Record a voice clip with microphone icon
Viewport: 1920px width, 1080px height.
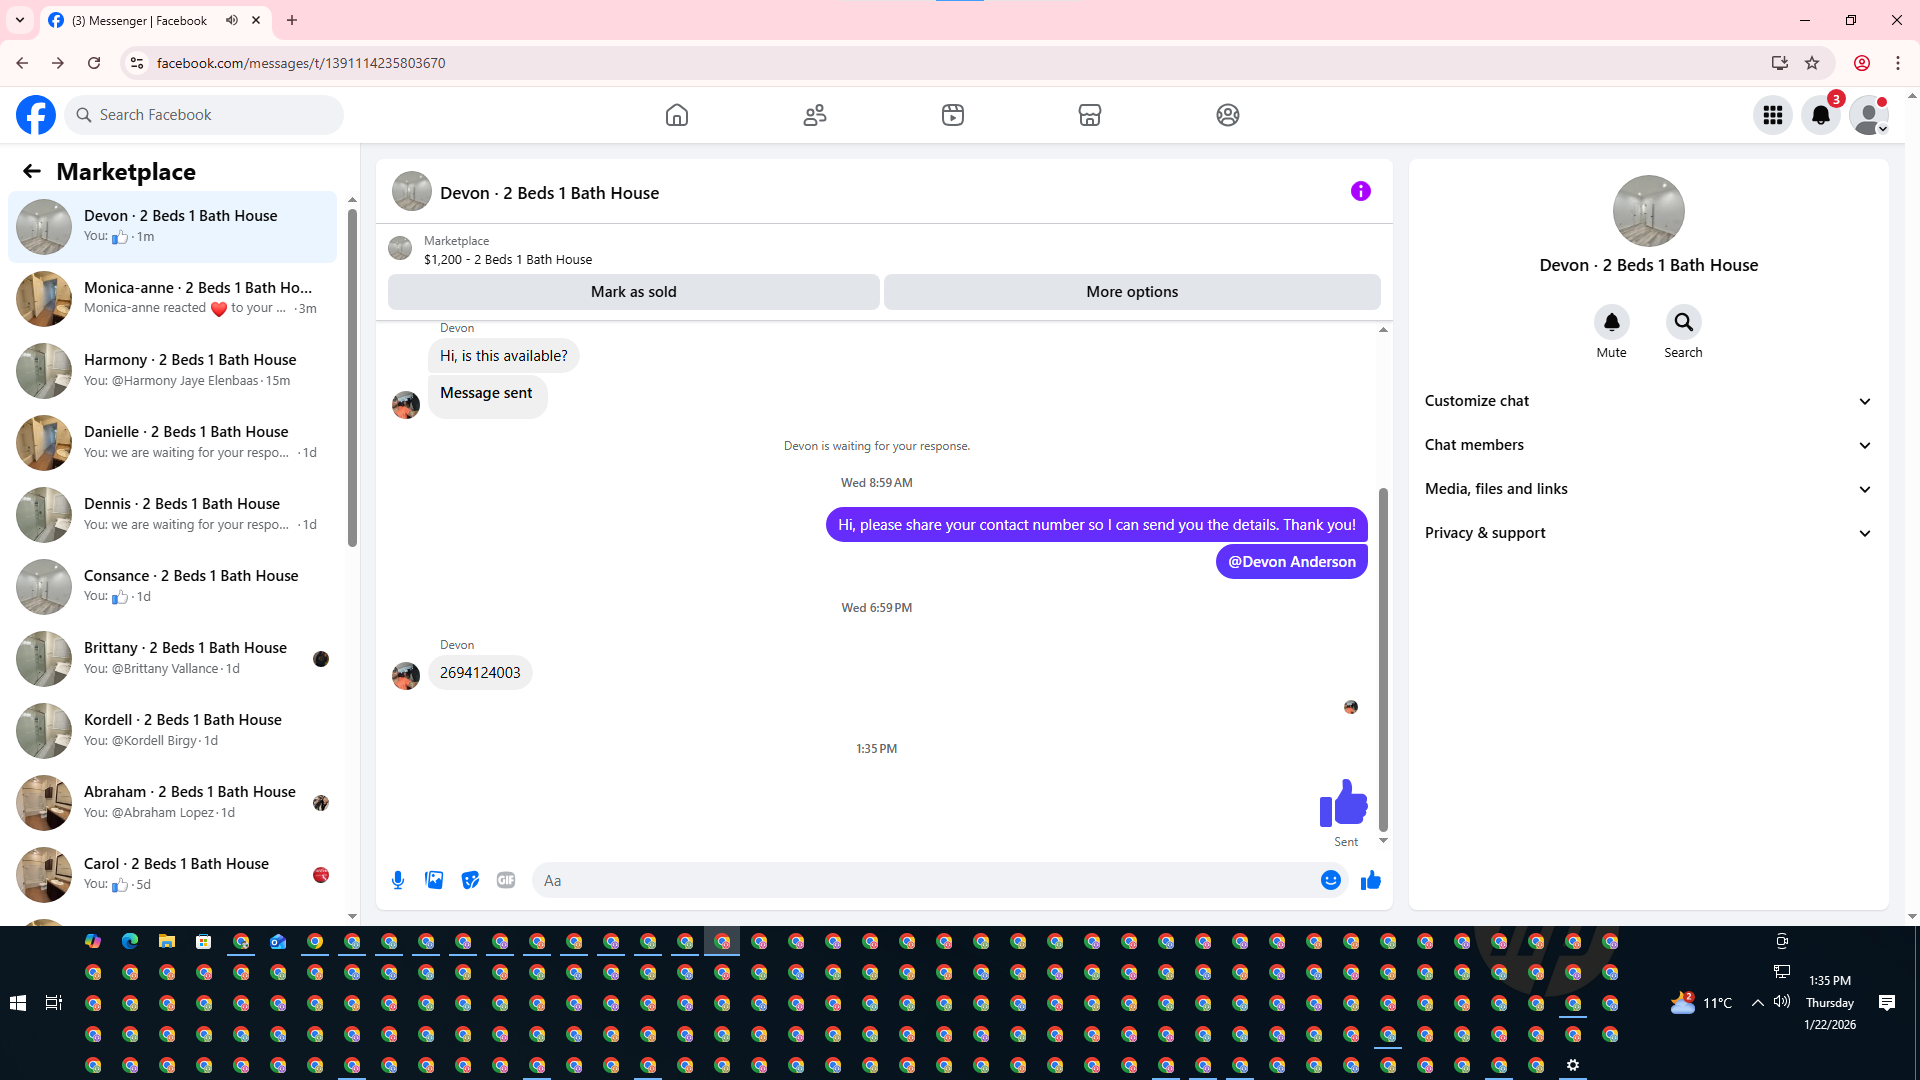[x=398, y=880]
